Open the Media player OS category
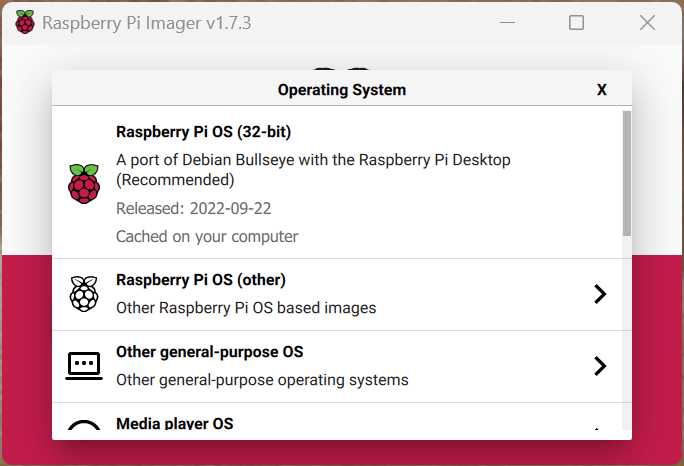The height and width of the screenshot is (466, 684). click(337, 417)
